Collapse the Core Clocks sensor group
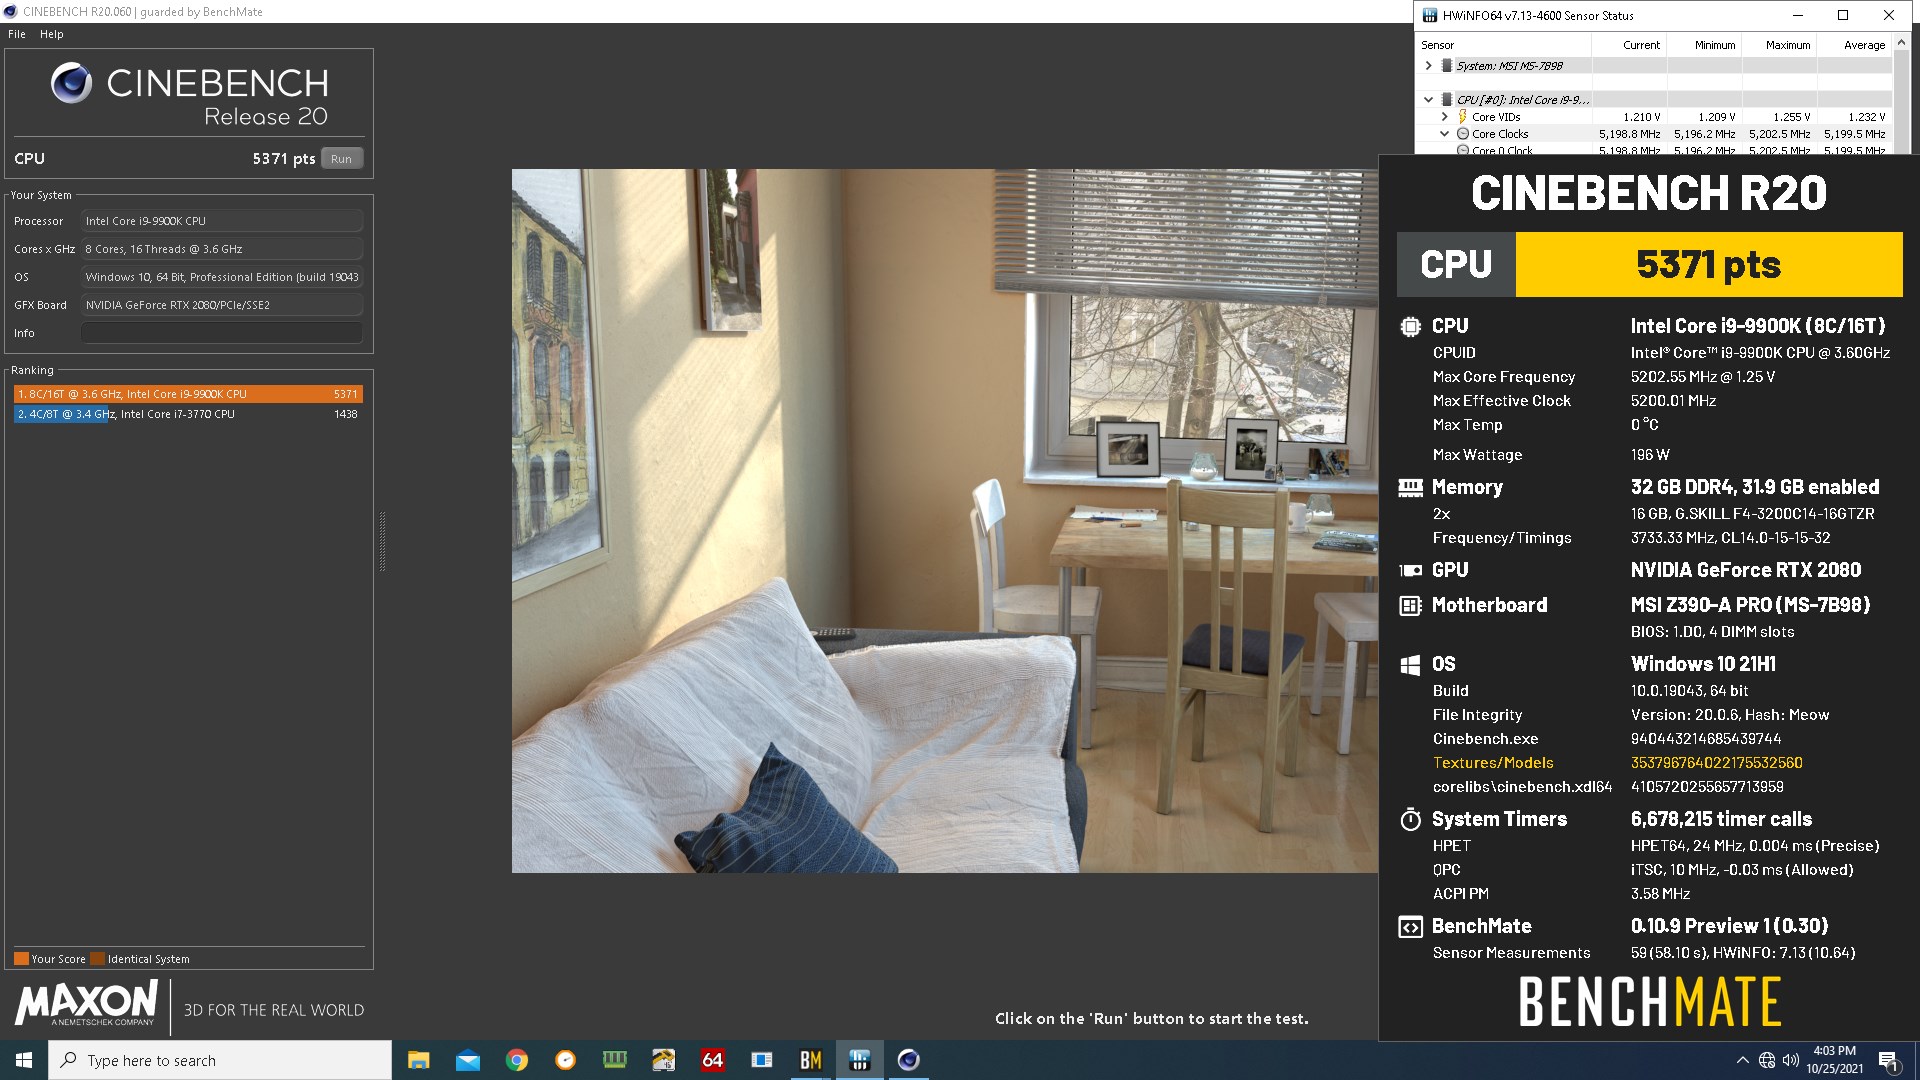Image resolution: width=1920 pixels, height=1080 pixels. pyautogui.click(x=1444, y=134)
